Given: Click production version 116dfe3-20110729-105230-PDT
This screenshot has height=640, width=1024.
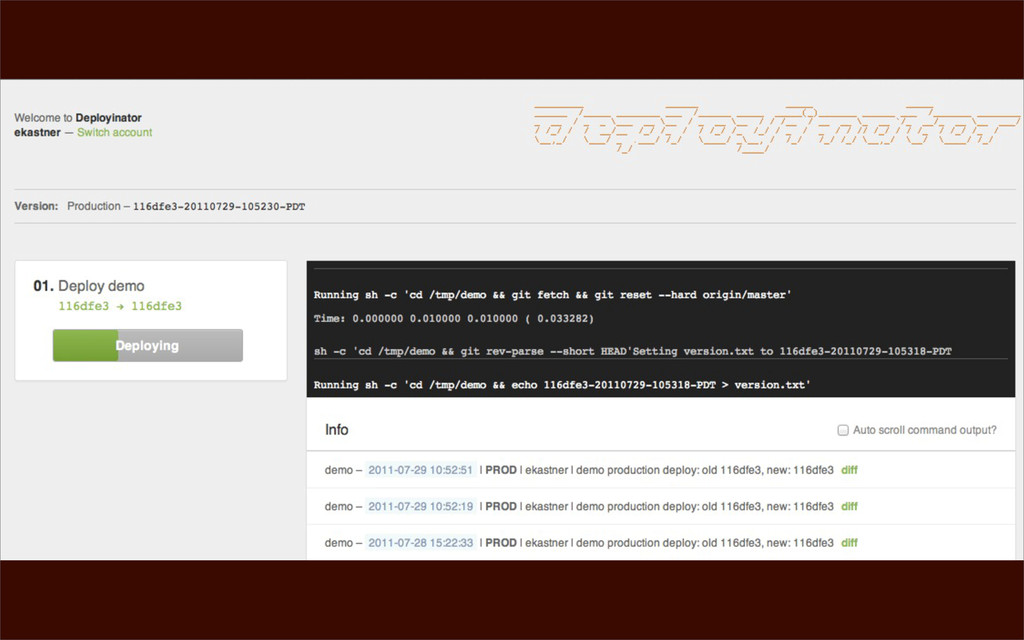Looking at the screenshot, I should (x=219, y=206).
